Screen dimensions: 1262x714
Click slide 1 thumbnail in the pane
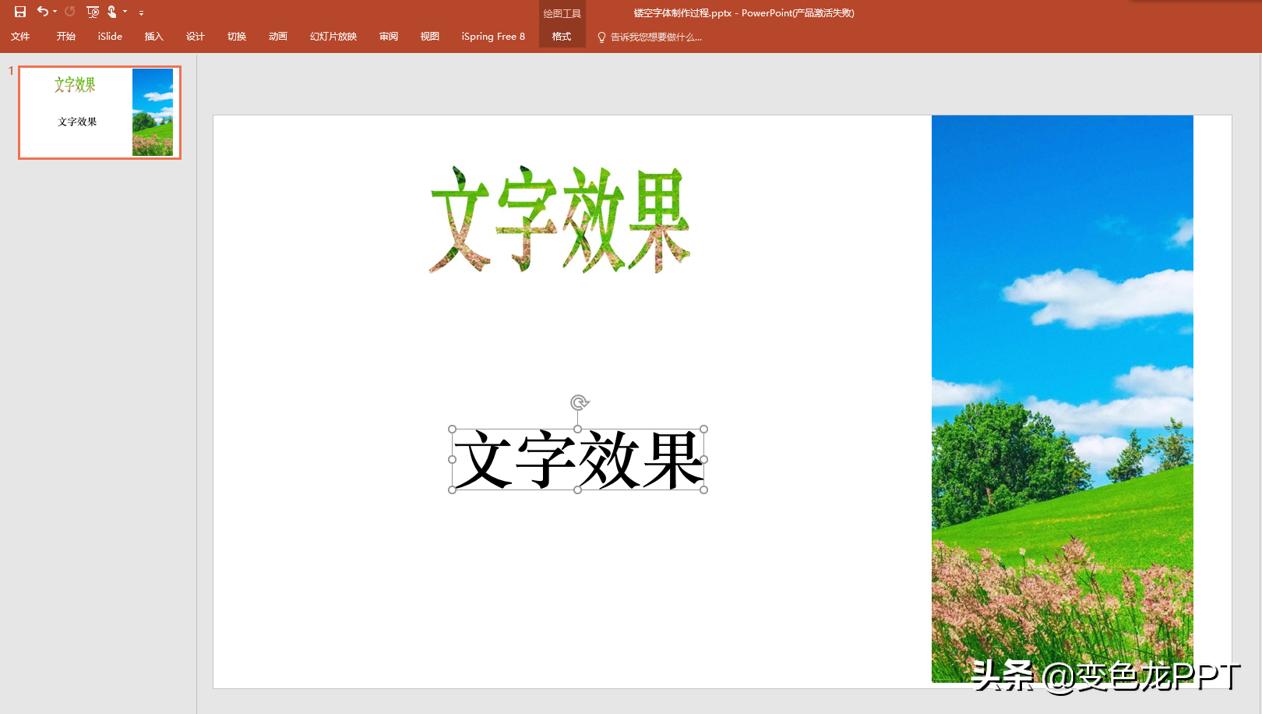98,112
